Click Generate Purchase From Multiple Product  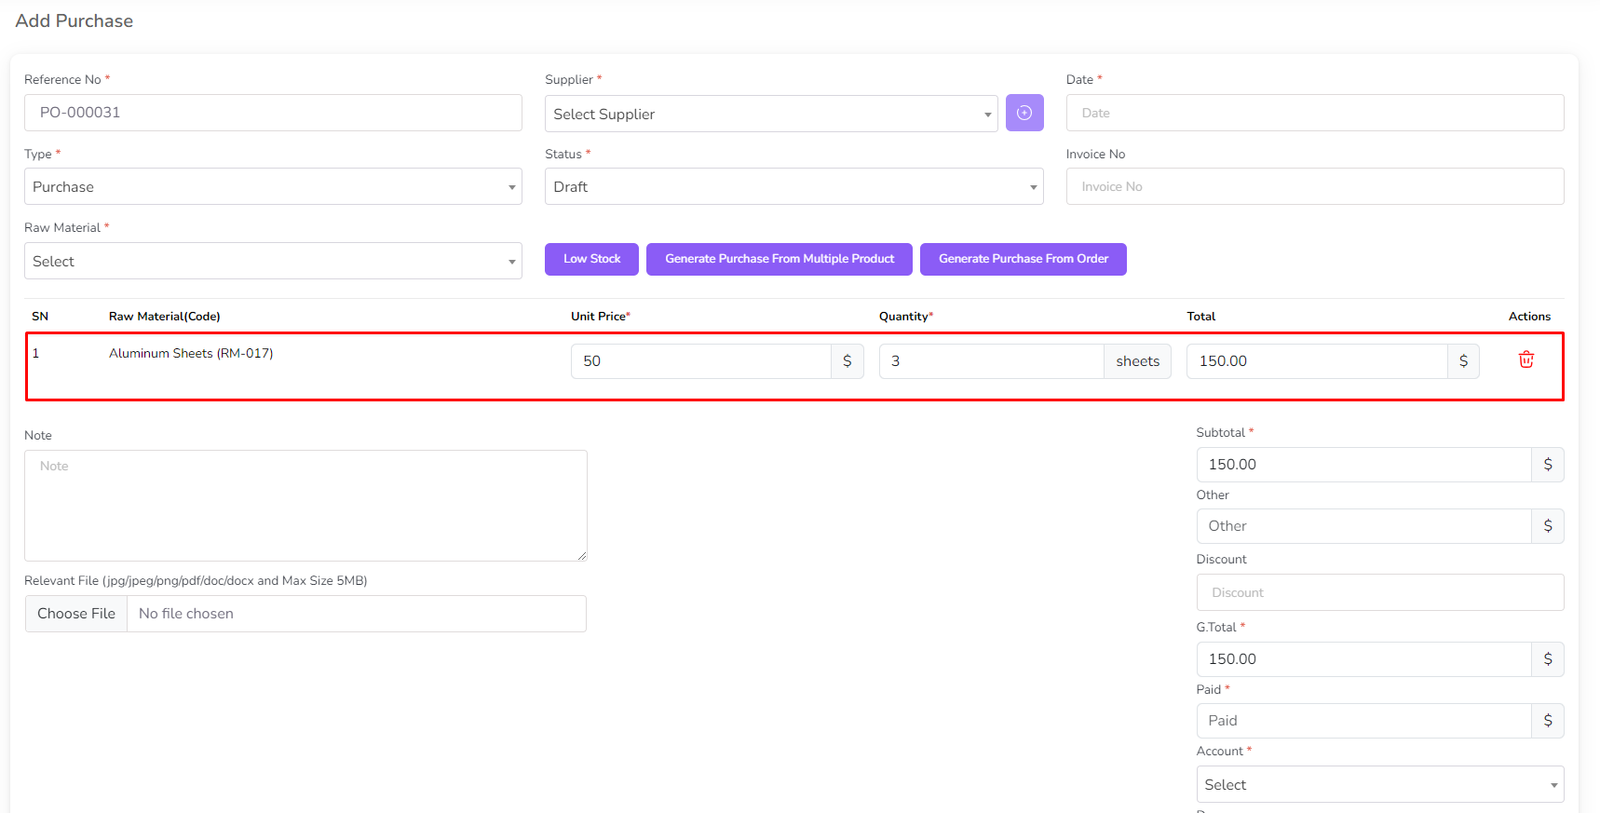(x=779, y=259)
